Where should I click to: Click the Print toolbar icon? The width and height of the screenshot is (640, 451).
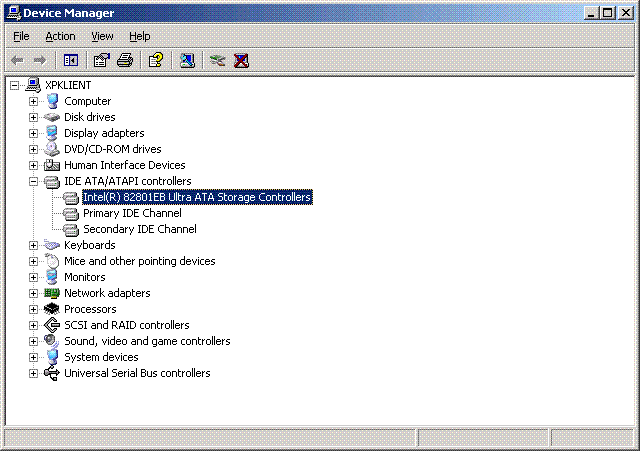[125, 61]
